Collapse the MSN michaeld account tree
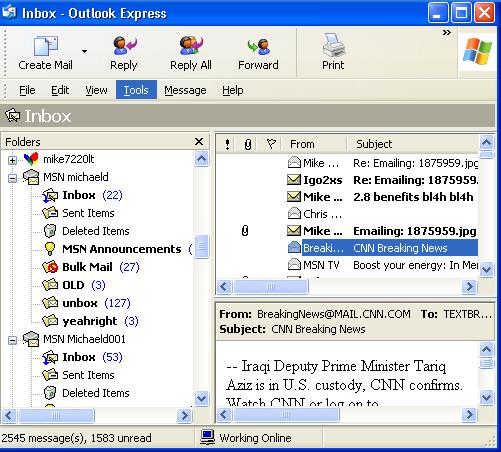501x452 pixels. [x=12, y=178]
